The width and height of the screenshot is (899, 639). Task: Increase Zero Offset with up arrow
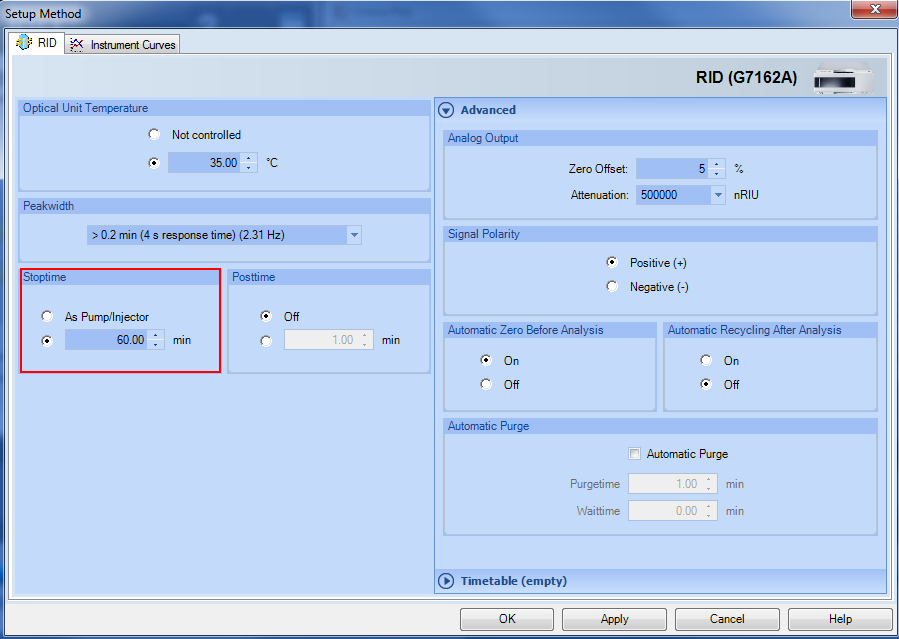[x=717, y=165]
